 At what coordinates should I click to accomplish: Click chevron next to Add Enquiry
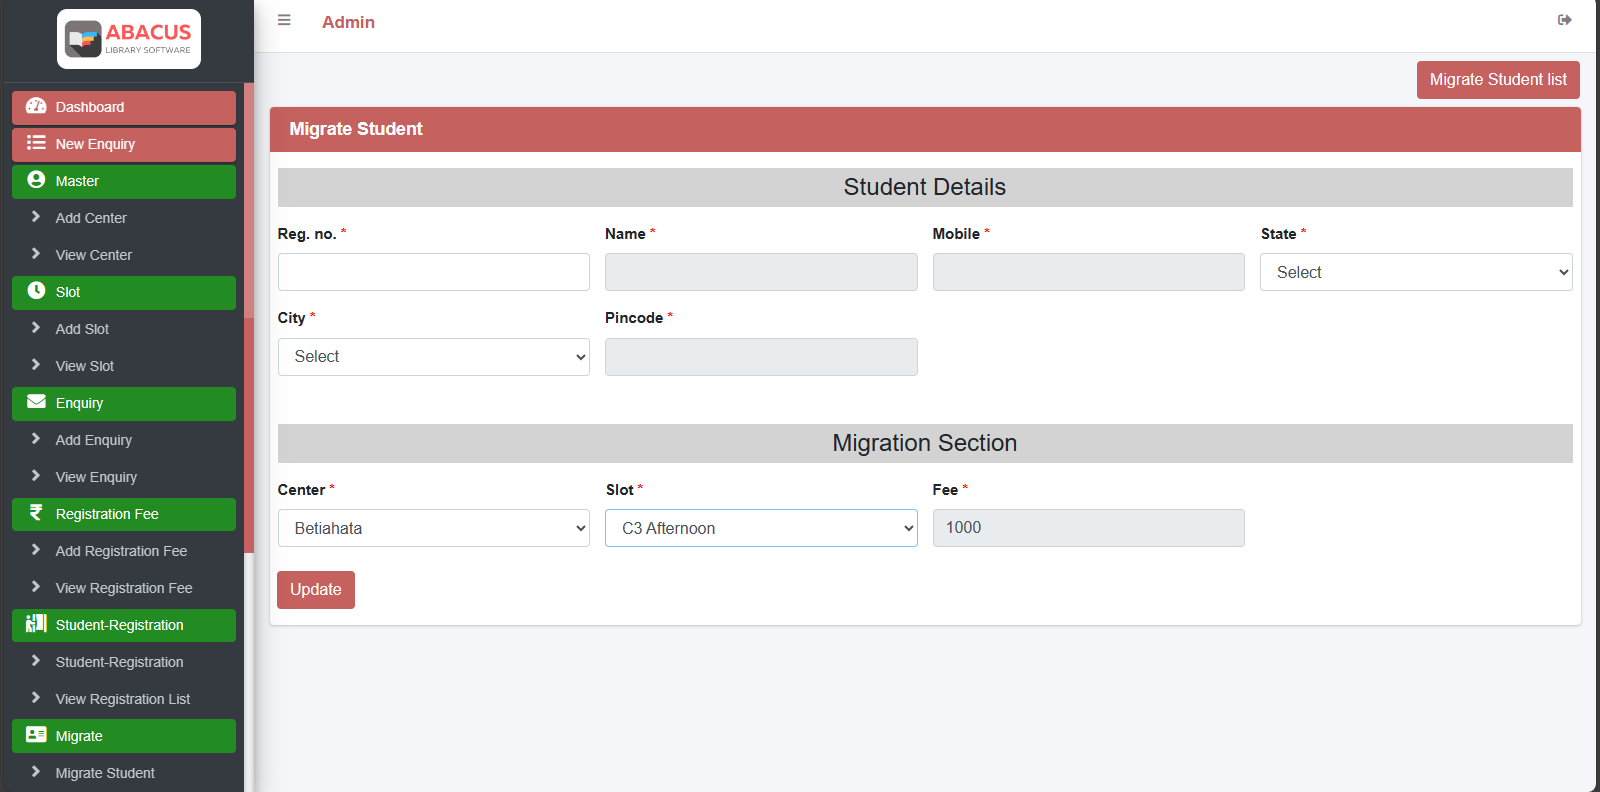[x=36, y=439]
